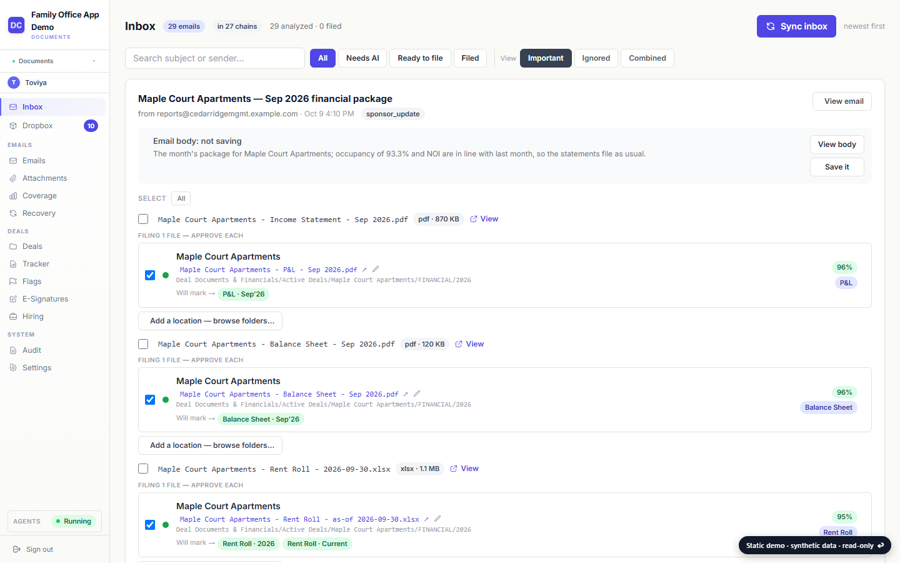This screenshot has height=563, width=900.
Task: Click the sponsor_update tag
Action: click(393, 114)
